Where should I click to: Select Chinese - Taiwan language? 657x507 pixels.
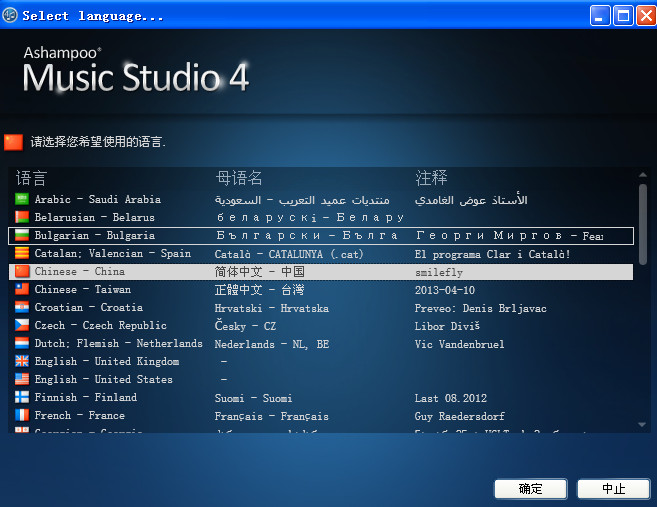321,290
